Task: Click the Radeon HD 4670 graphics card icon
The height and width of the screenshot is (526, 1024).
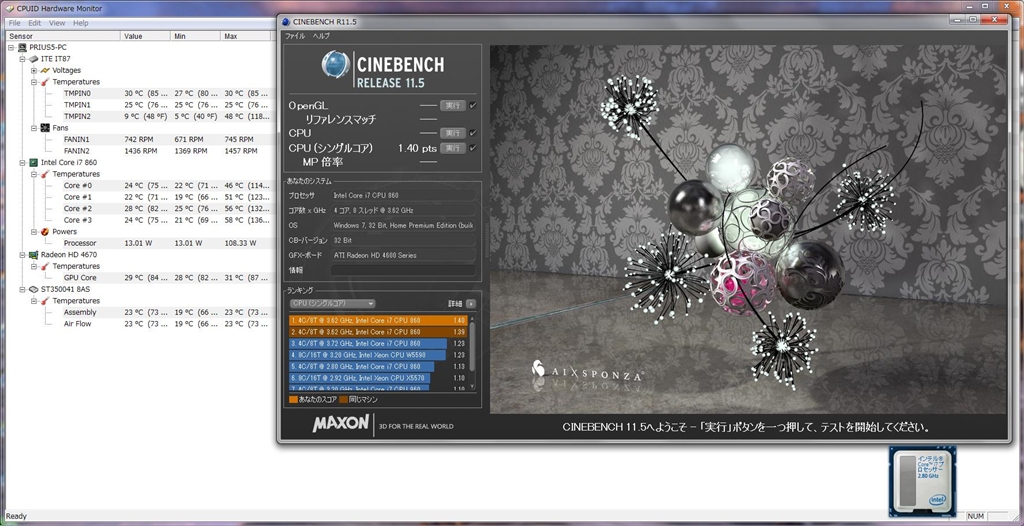Action: (33, 255)
